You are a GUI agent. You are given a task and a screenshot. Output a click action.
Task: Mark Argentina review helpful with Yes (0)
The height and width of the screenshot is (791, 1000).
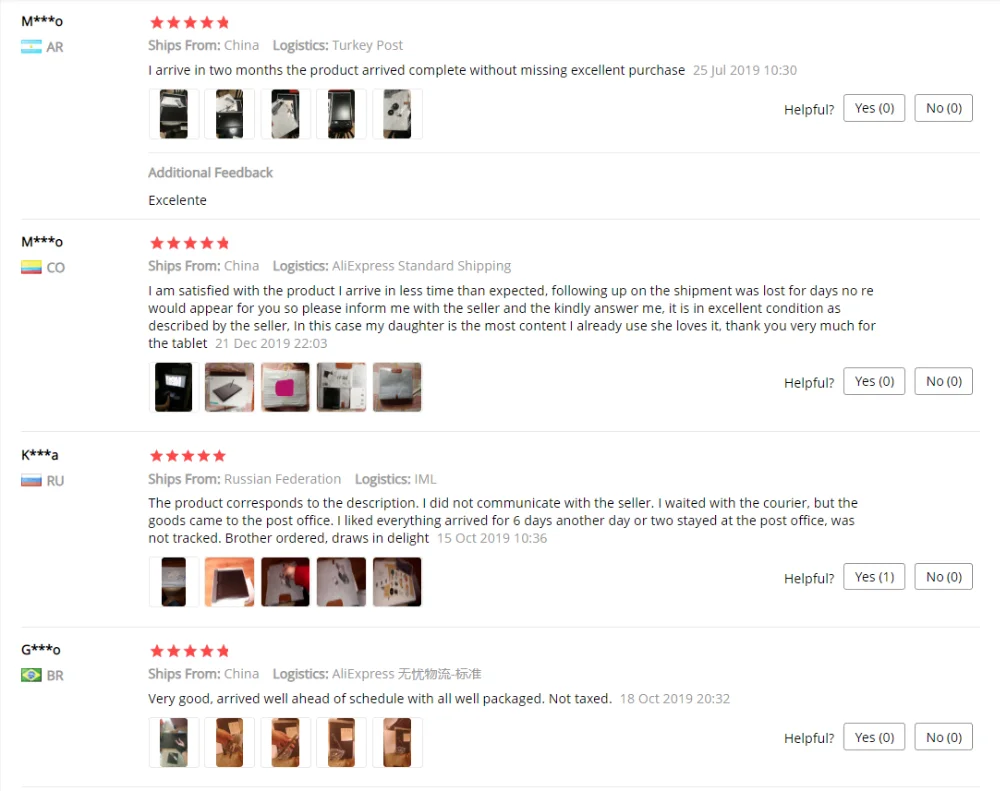[x=874, y=108]
